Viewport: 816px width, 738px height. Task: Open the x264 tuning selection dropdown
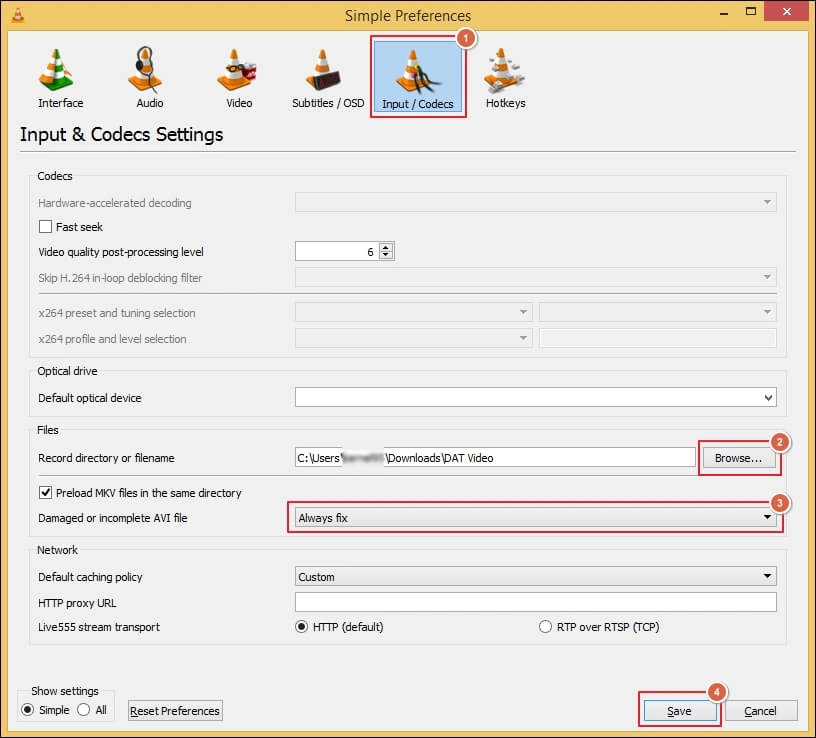pos(658,312)
